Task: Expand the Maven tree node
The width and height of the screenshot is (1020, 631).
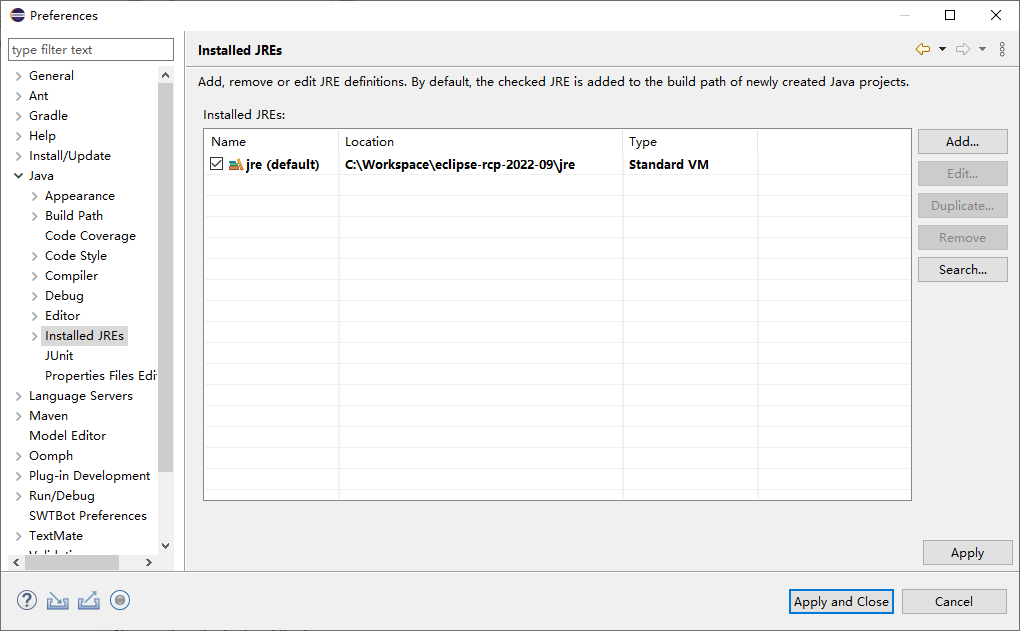Action: pos(18,416)
